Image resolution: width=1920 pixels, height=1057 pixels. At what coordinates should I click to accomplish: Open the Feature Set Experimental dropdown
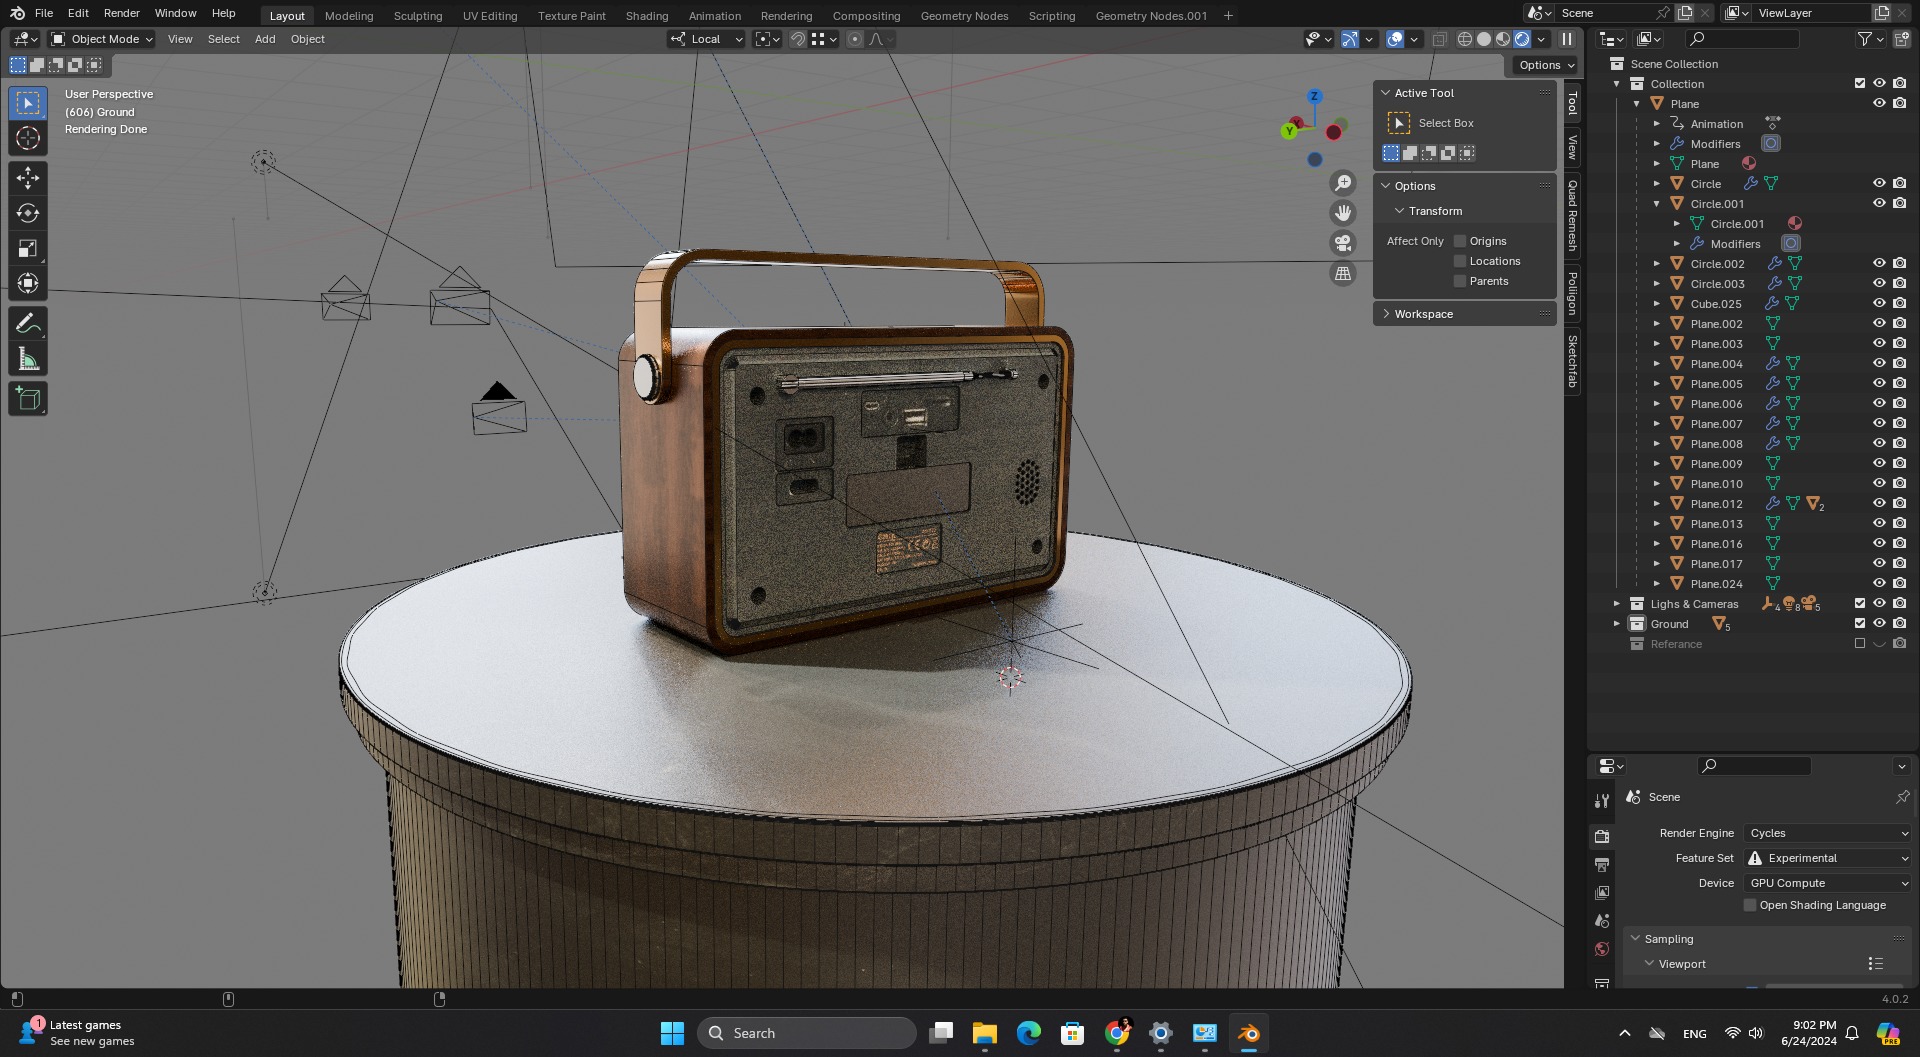(1828, 858)
